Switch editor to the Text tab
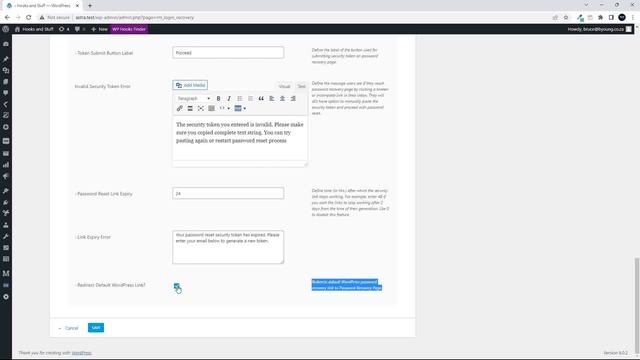The image size is (640, 360). pyautogui.click(x=301, y=86)
